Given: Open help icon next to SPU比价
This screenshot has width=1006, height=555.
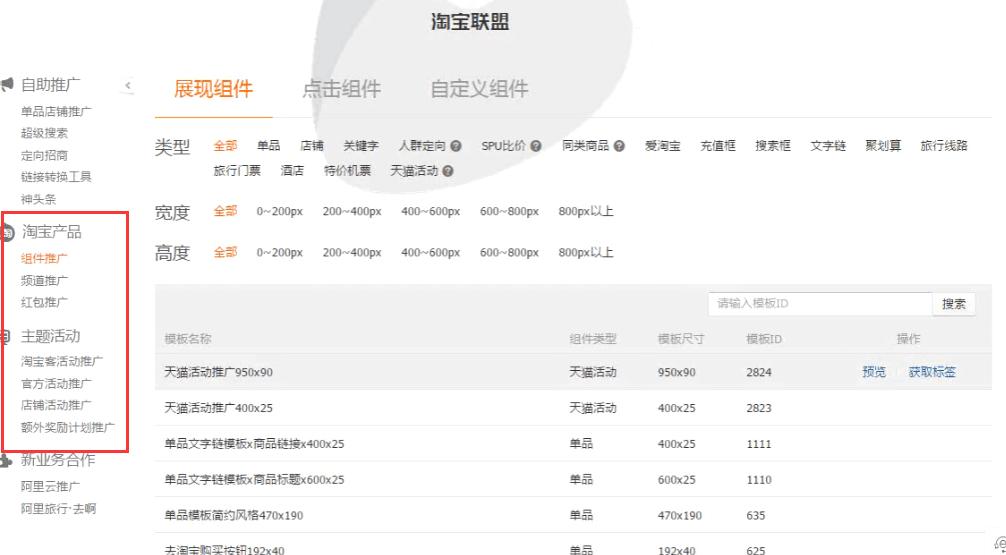Looking at the screenshot, I should pyautogui.click(x=536, y=146).
